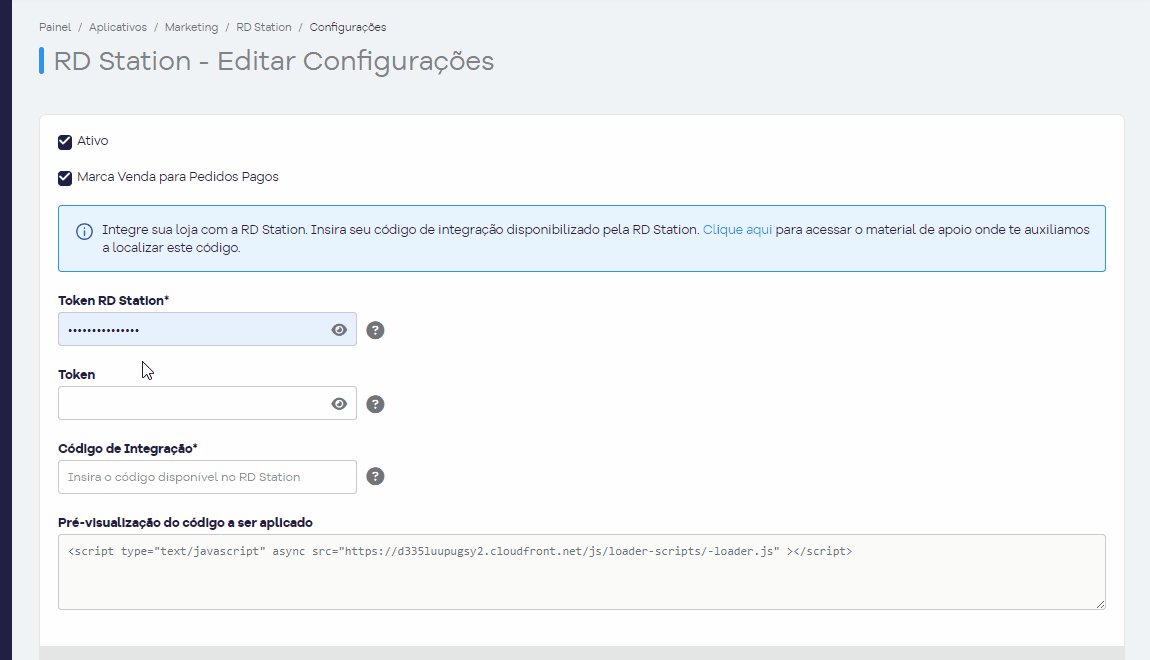This screenshot has height=660, width=1150.
Task: Show the Token RD Station password value
Action: coord(339,330)
